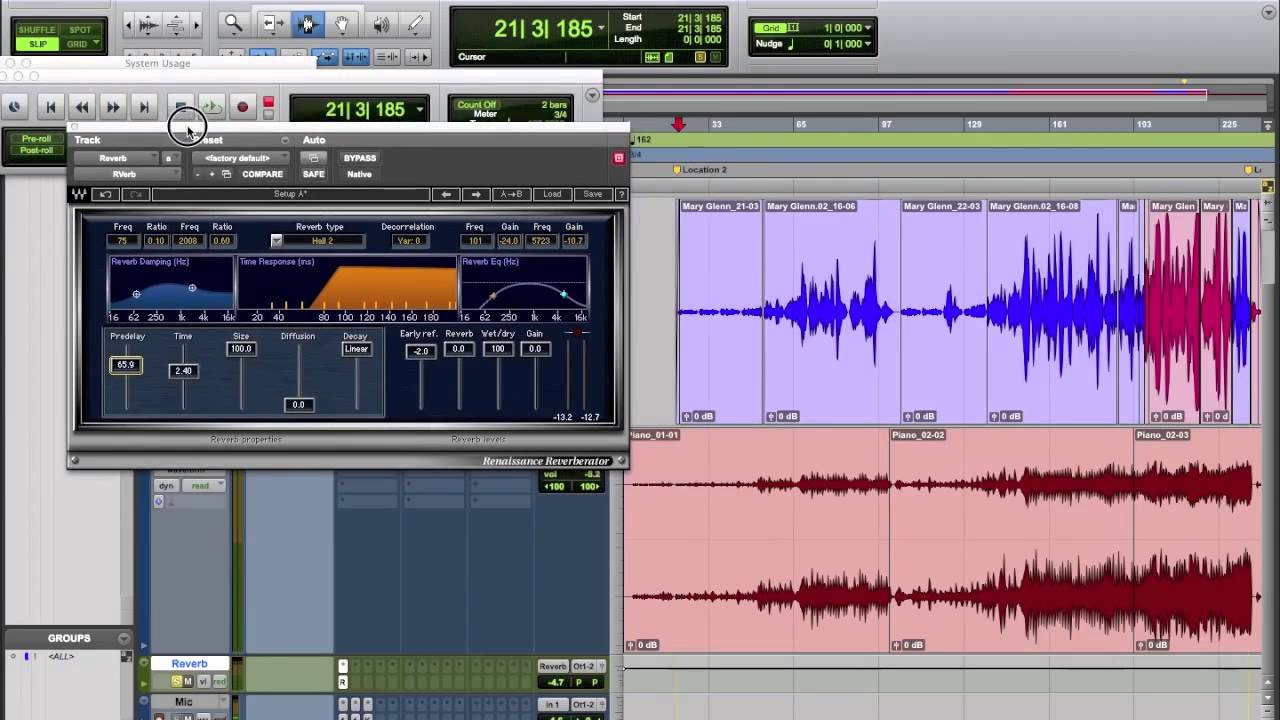The width and height of the screenshot is (1280, 720).
Task: Toggle Post-roll in transport
Action: tap(36, 150)
